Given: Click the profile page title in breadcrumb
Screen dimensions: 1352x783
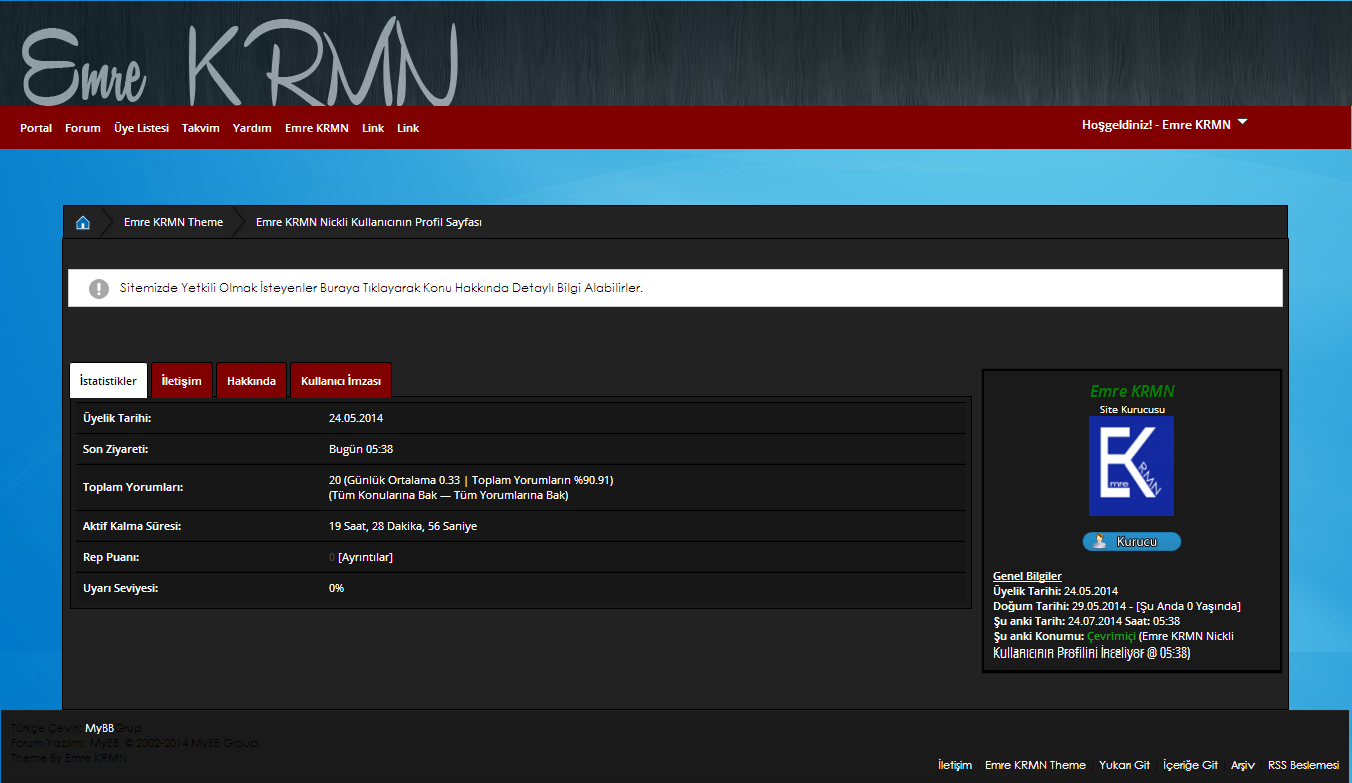Looking at the screenshot, I should (x=369, y=222).
